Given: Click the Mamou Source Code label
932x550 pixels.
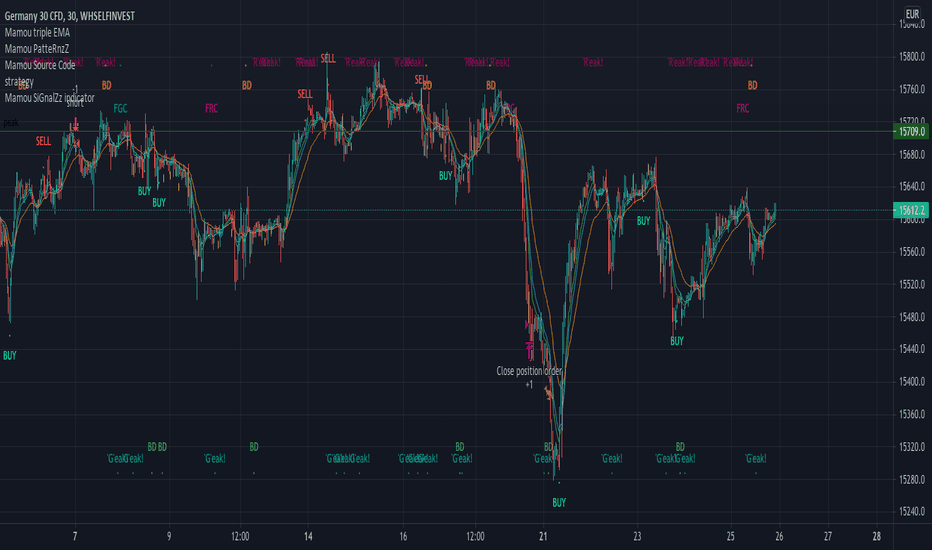Looking at the screenshot, I should [x=40, y=65].
